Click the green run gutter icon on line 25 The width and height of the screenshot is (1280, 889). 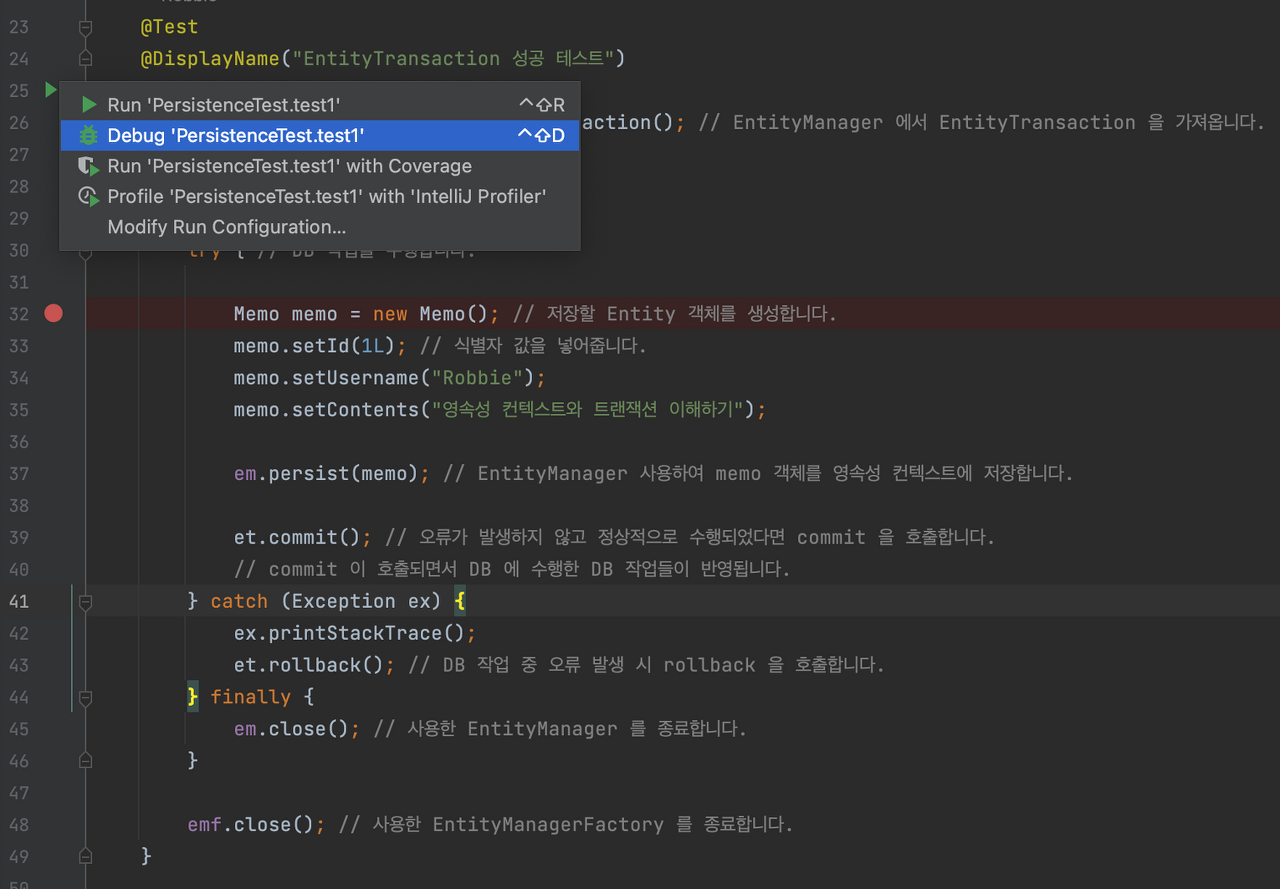(x=50, y=90)
